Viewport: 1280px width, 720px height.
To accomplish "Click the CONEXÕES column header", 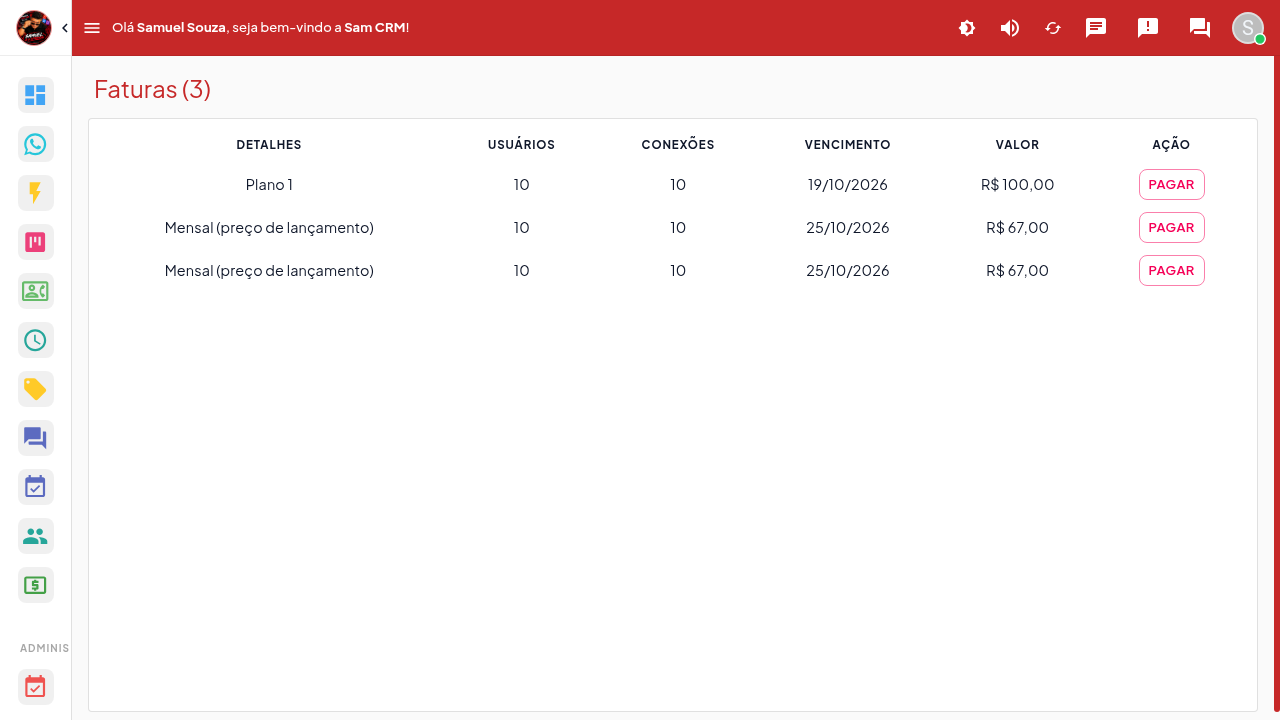I will point(678,145).
